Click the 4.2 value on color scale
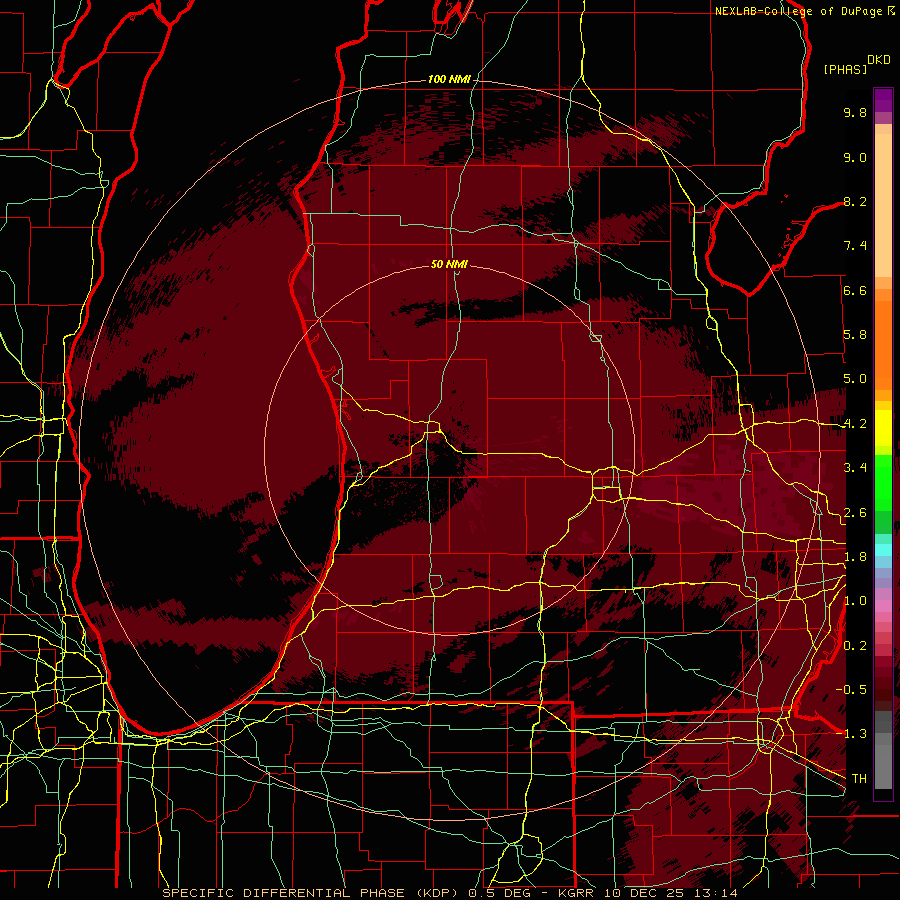The image size is (900, 900). coord(855,424)
